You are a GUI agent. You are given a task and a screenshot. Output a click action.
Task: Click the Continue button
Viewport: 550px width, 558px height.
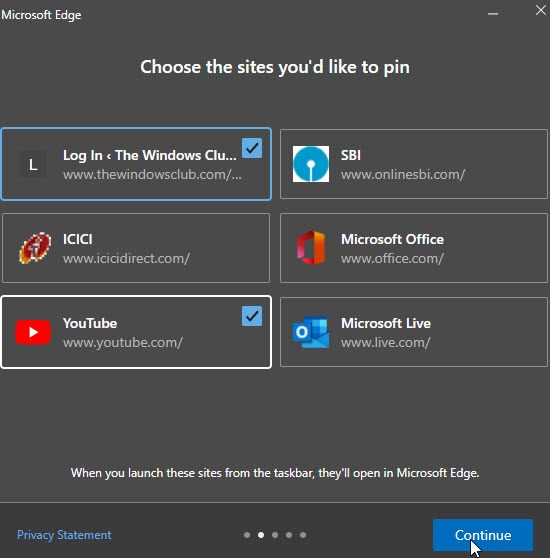[483, 535]
